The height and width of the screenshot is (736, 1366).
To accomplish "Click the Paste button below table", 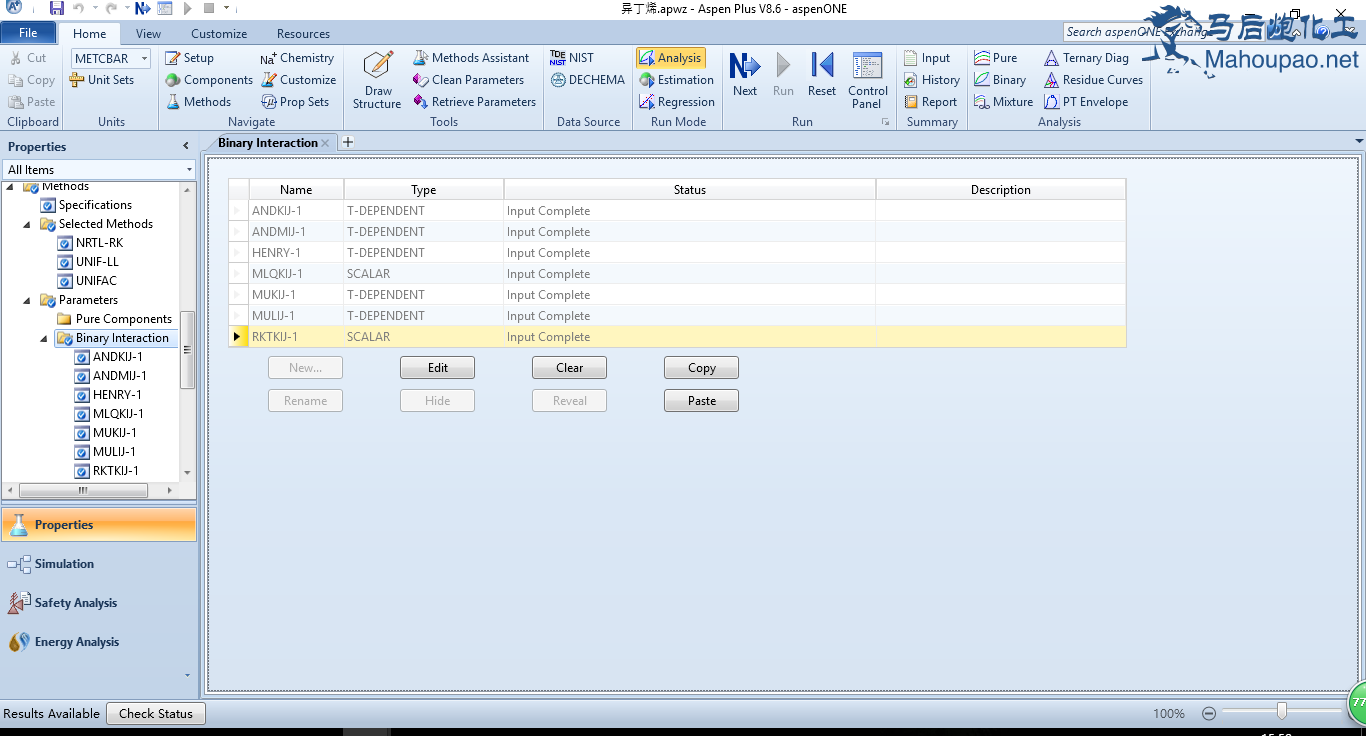I will [x=701, y=401].
